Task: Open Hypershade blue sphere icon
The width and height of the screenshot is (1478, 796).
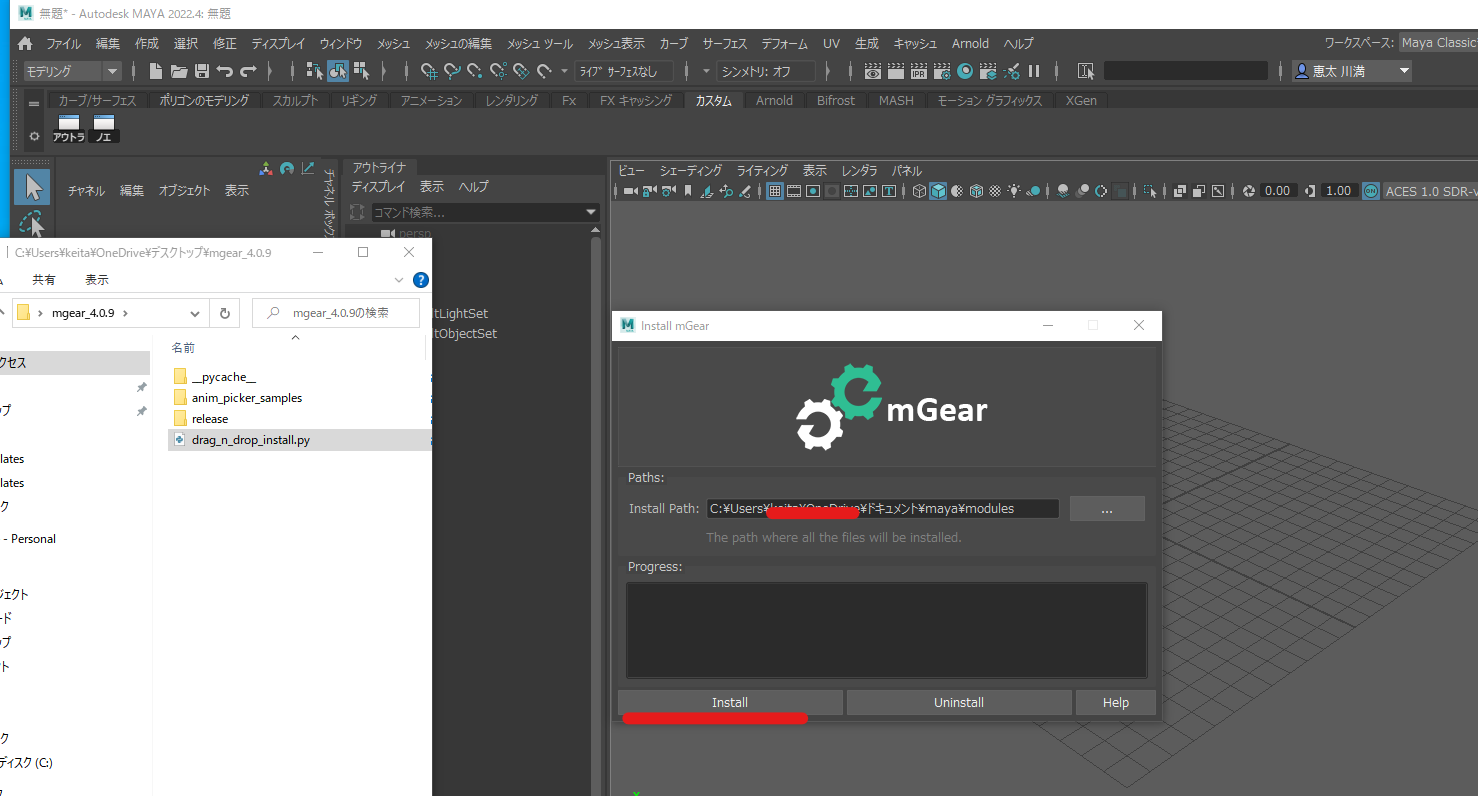Action: coord(965,71)
